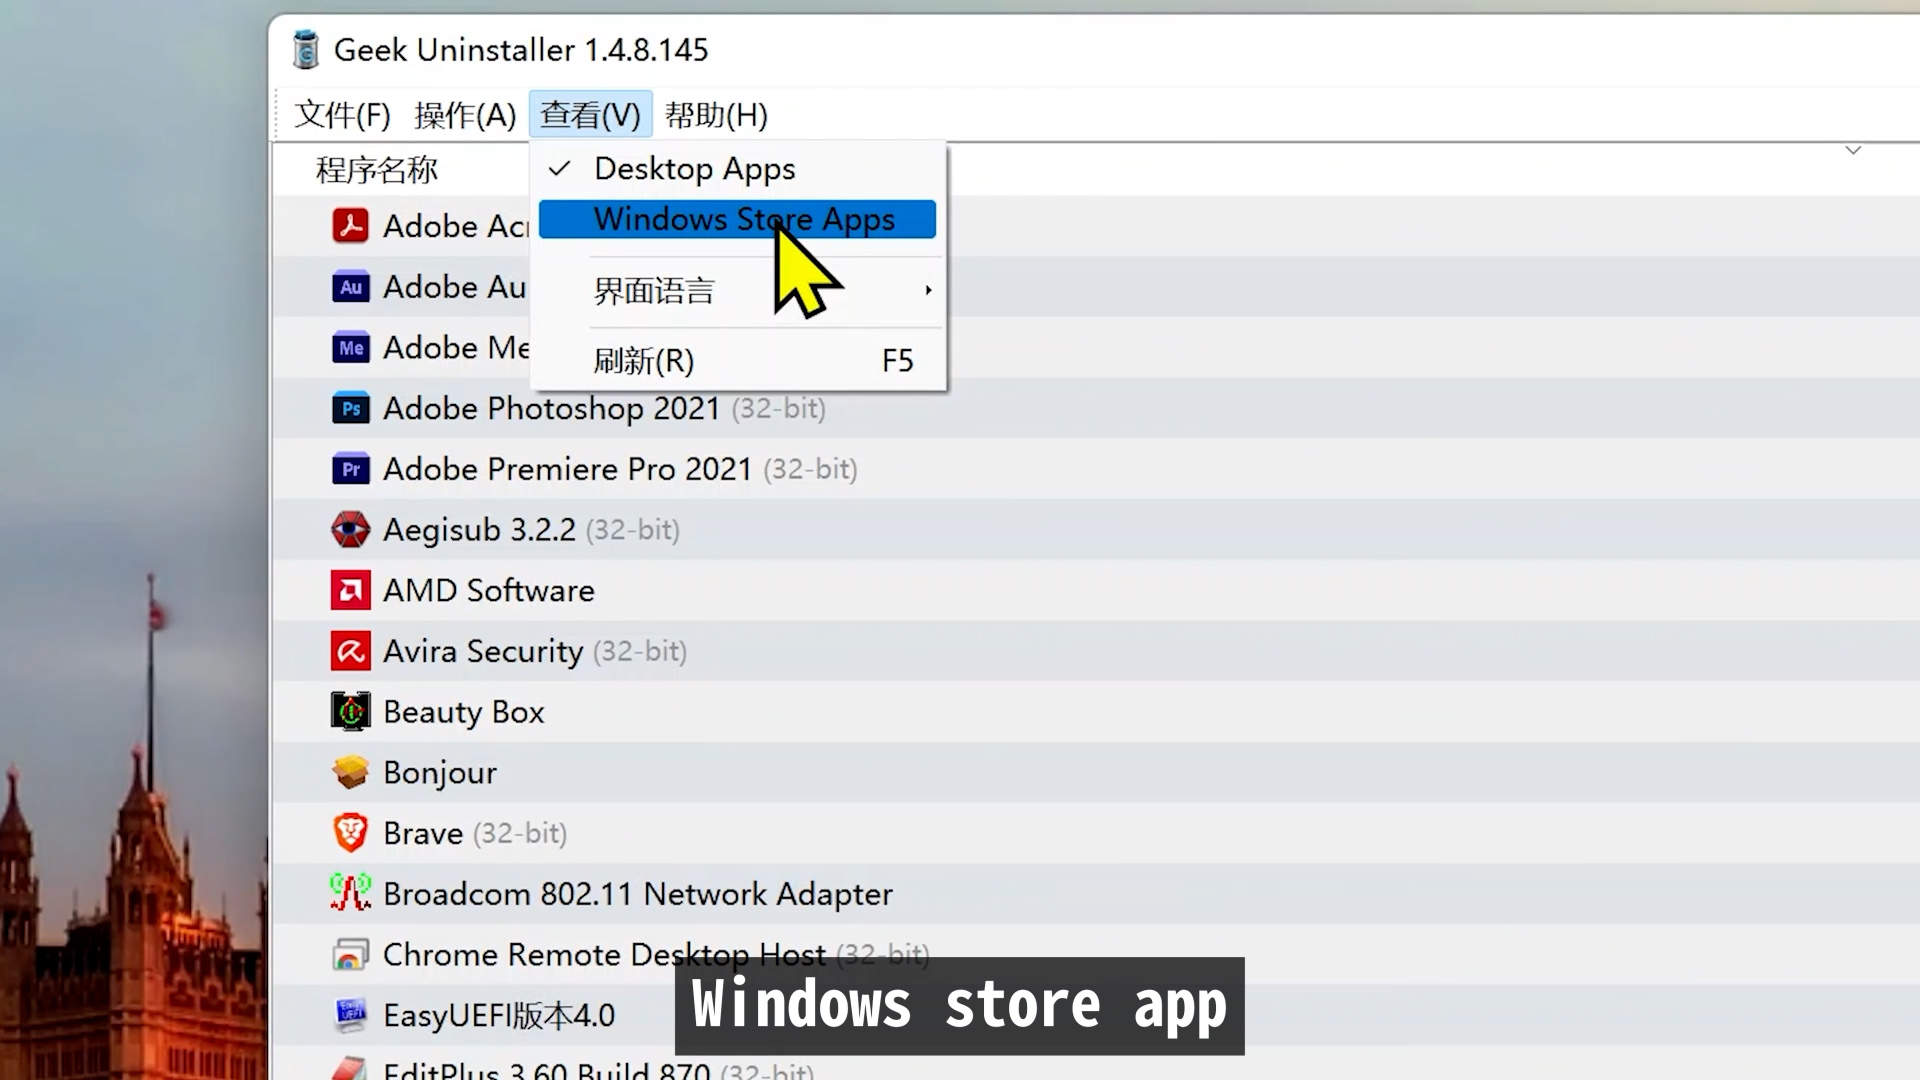1920x1080 pixels.
Task: Click the Beauty Box icon
Action: click(350, 712)
